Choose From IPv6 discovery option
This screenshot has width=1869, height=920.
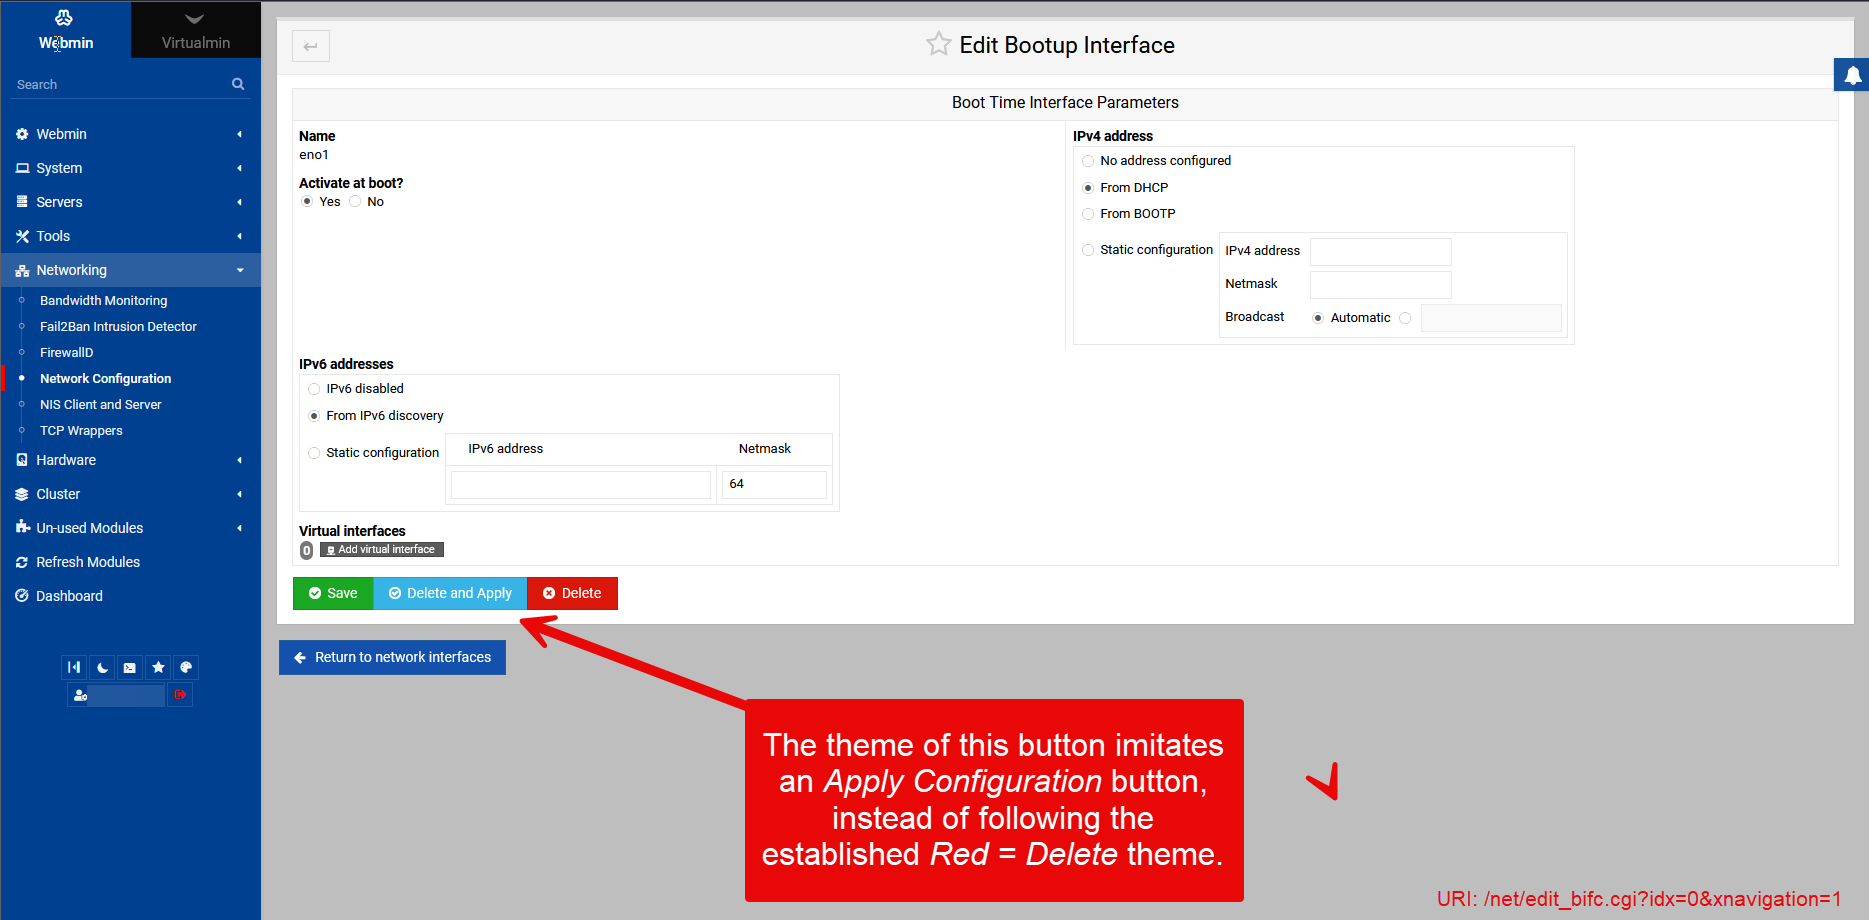click(314, 416)
